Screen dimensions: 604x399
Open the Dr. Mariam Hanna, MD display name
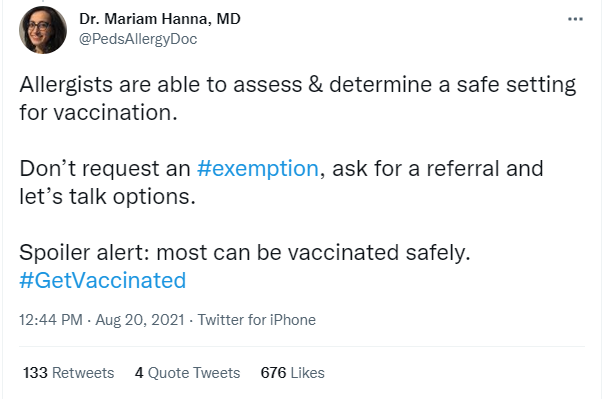click(160, 19)
